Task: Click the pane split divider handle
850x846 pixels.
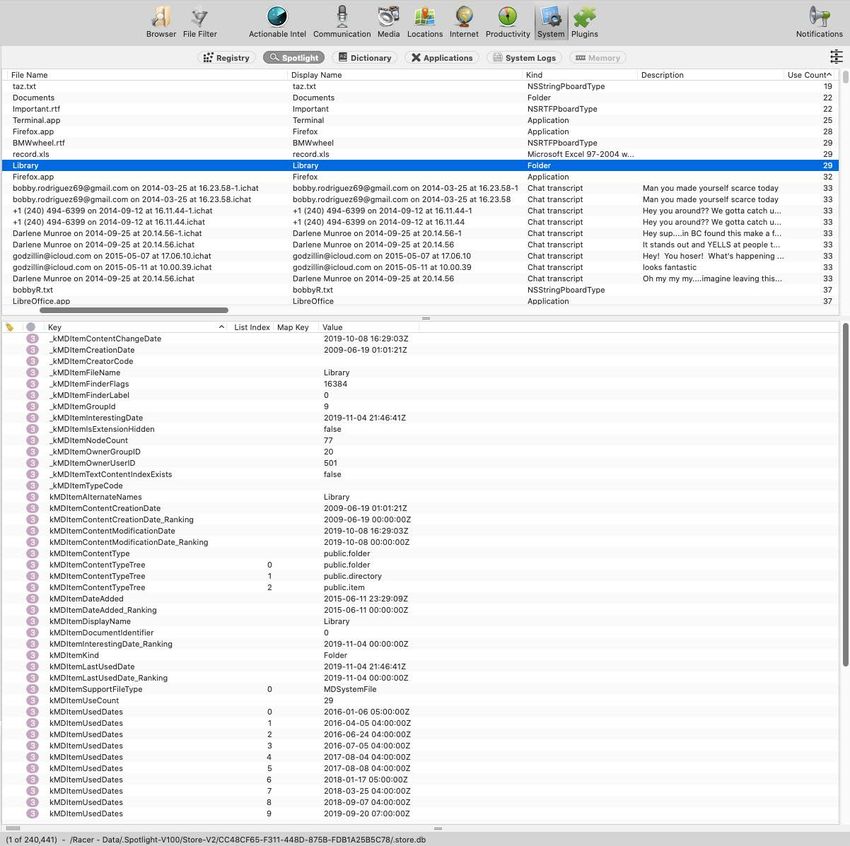Action: pos(426,318)
